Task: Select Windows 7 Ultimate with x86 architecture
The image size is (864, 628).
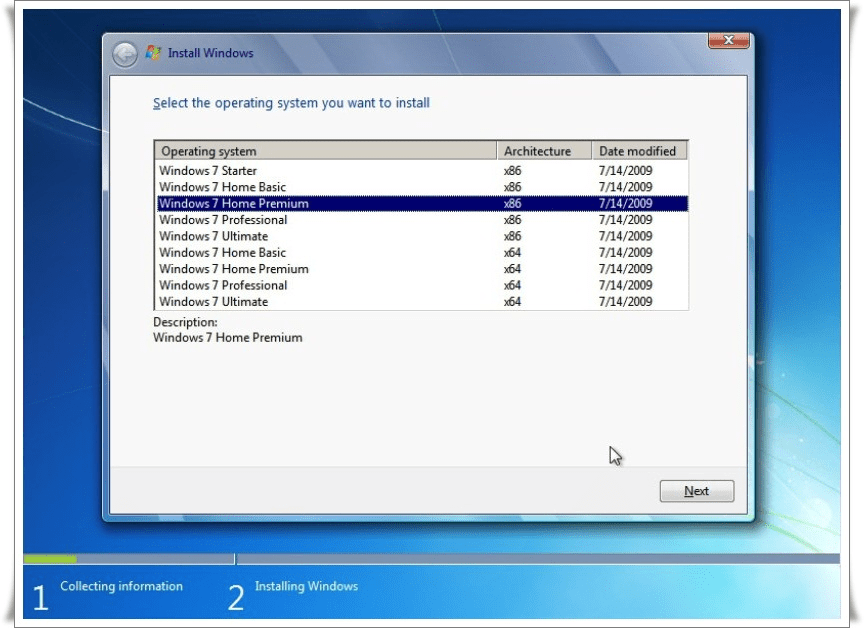Action: point(213,236)
